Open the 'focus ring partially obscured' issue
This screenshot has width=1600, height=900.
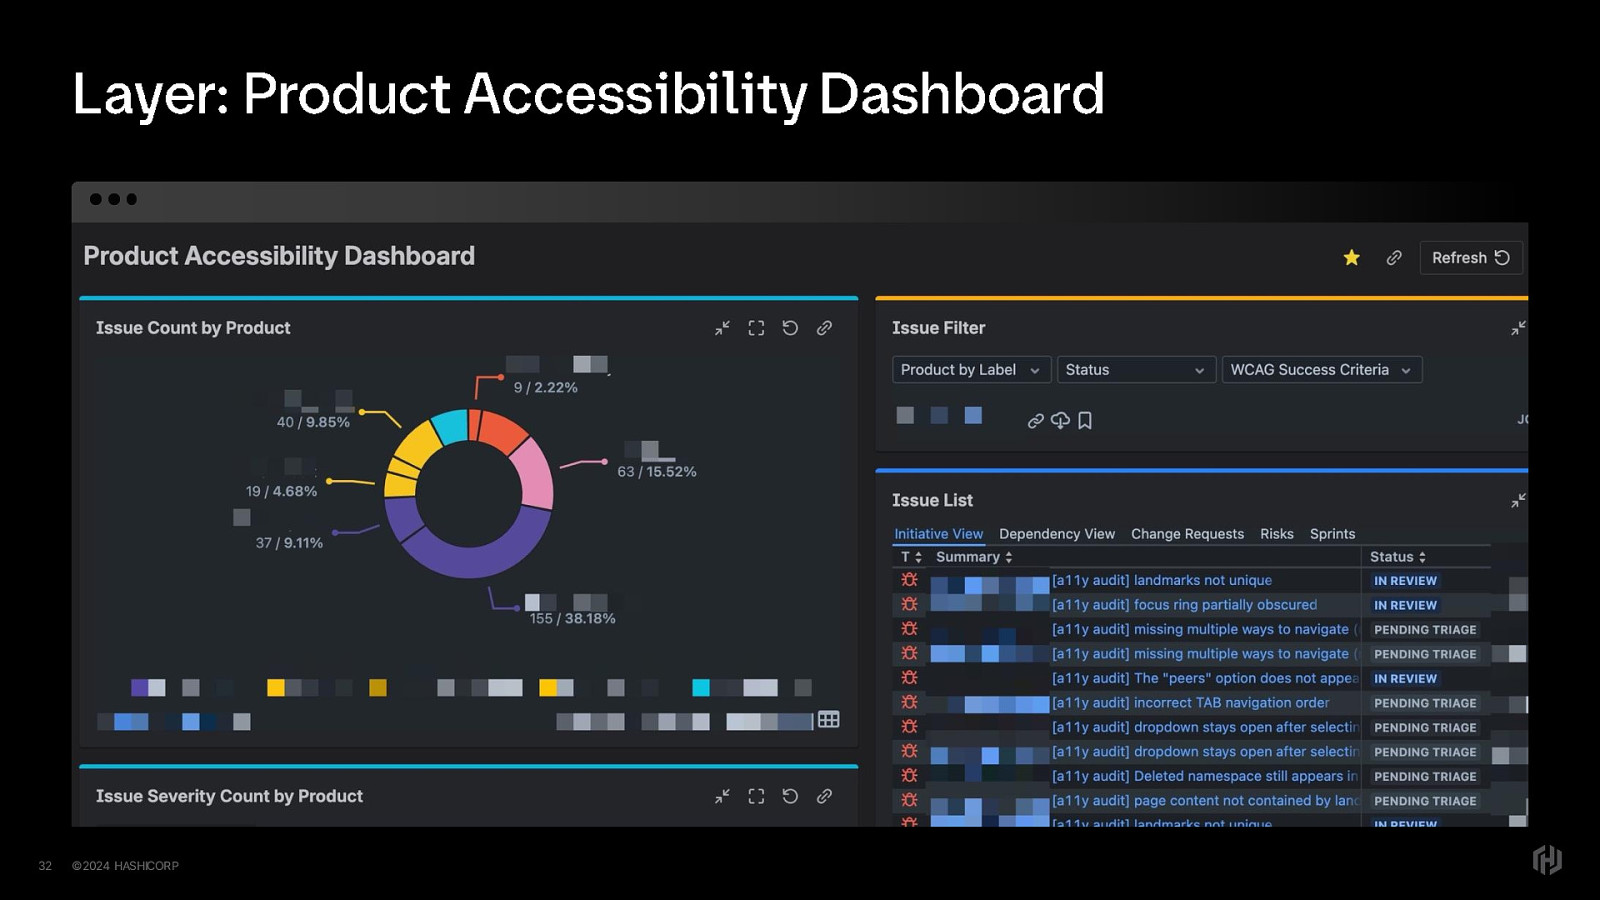1184,605
